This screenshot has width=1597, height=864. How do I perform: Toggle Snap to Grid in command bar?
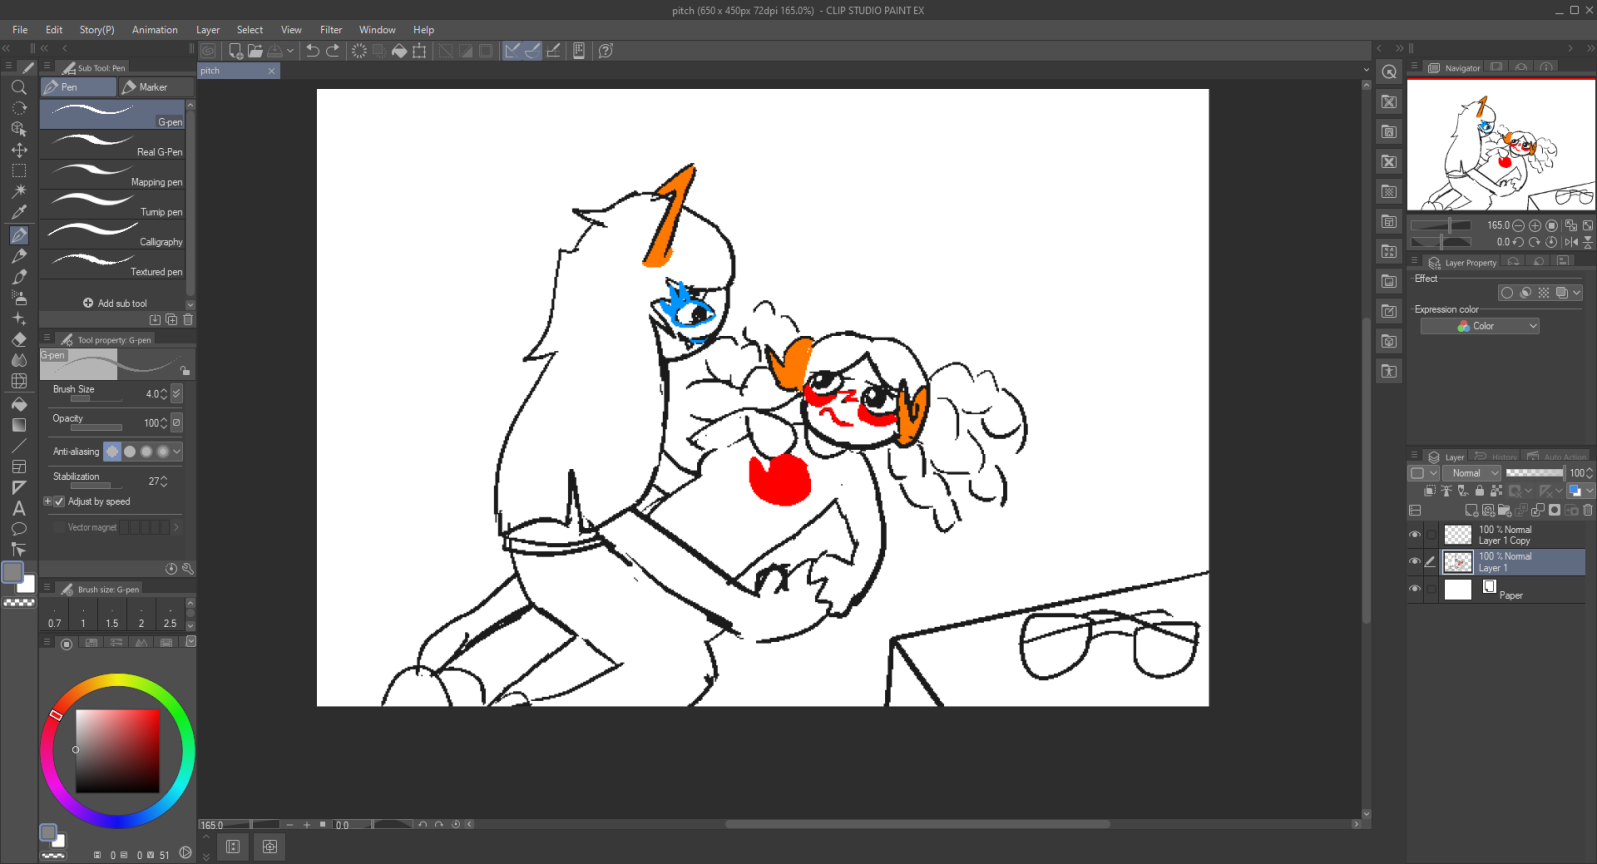(x=553, y=50)
